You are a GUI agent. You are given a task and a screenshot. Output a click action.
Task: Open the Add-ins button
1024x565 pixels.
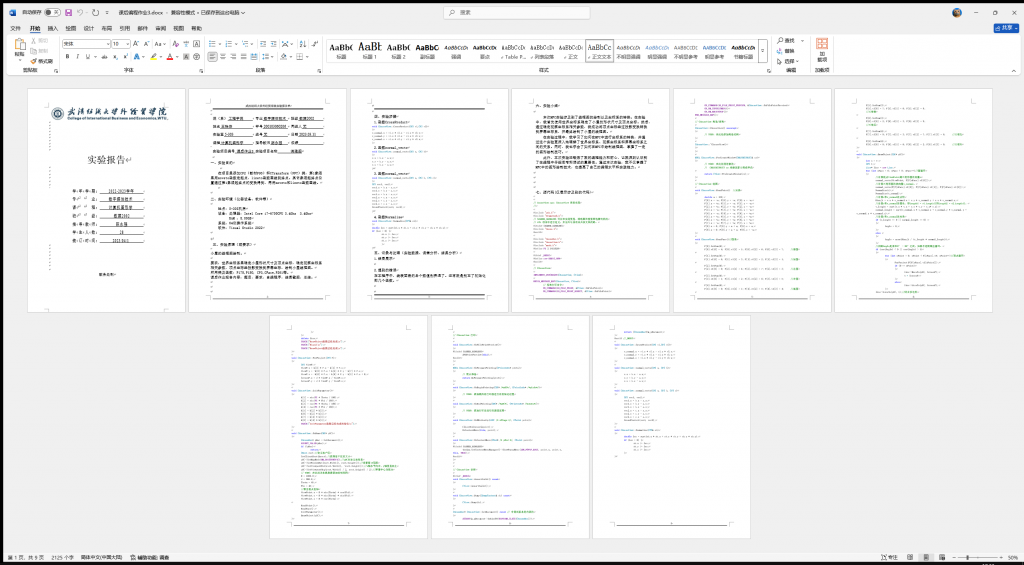click(x=821, y=50)
